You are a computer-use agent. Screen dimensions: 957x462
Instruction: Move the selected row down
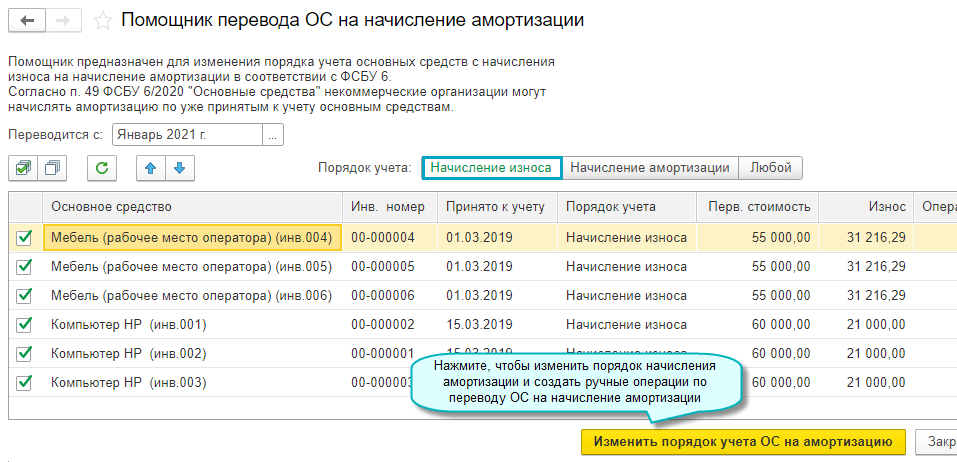180,168
